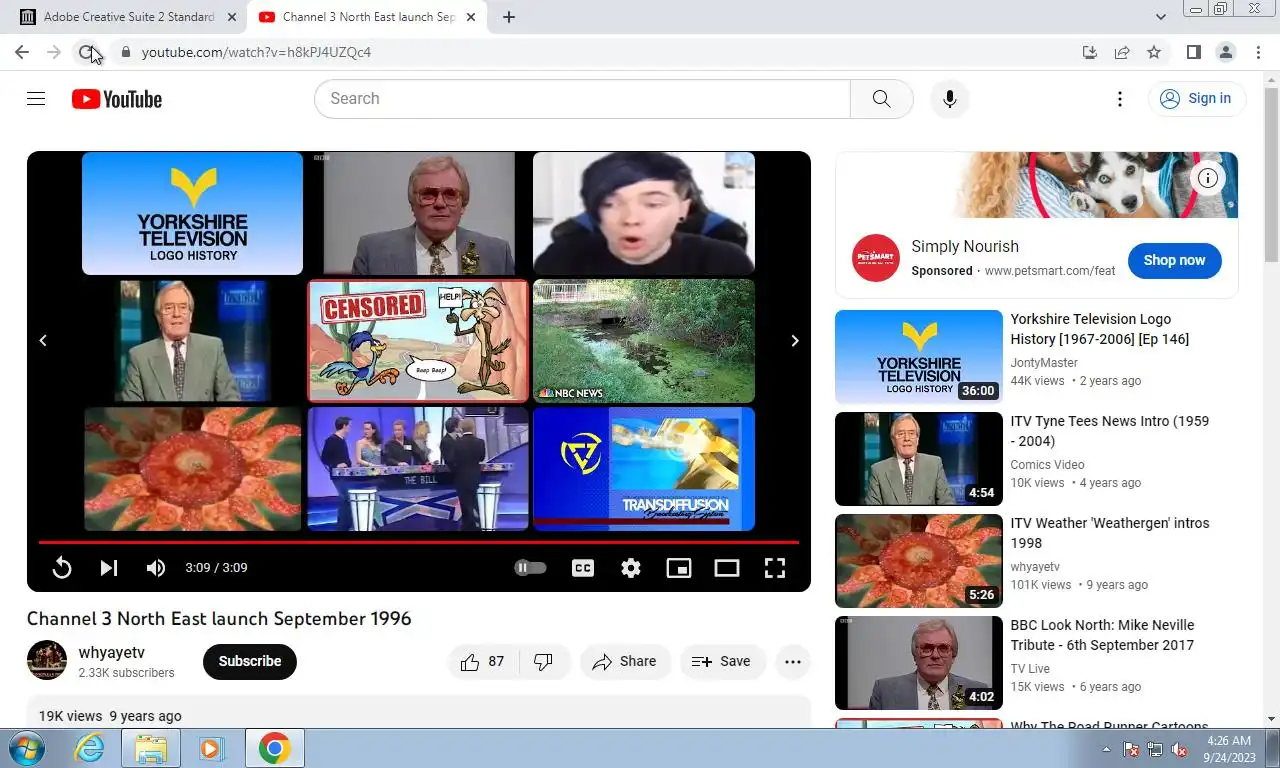This screenshot has height=768, width=1280.
Task: Click Shop now on PetSmart ad
Action: (x=1175, y=260)
